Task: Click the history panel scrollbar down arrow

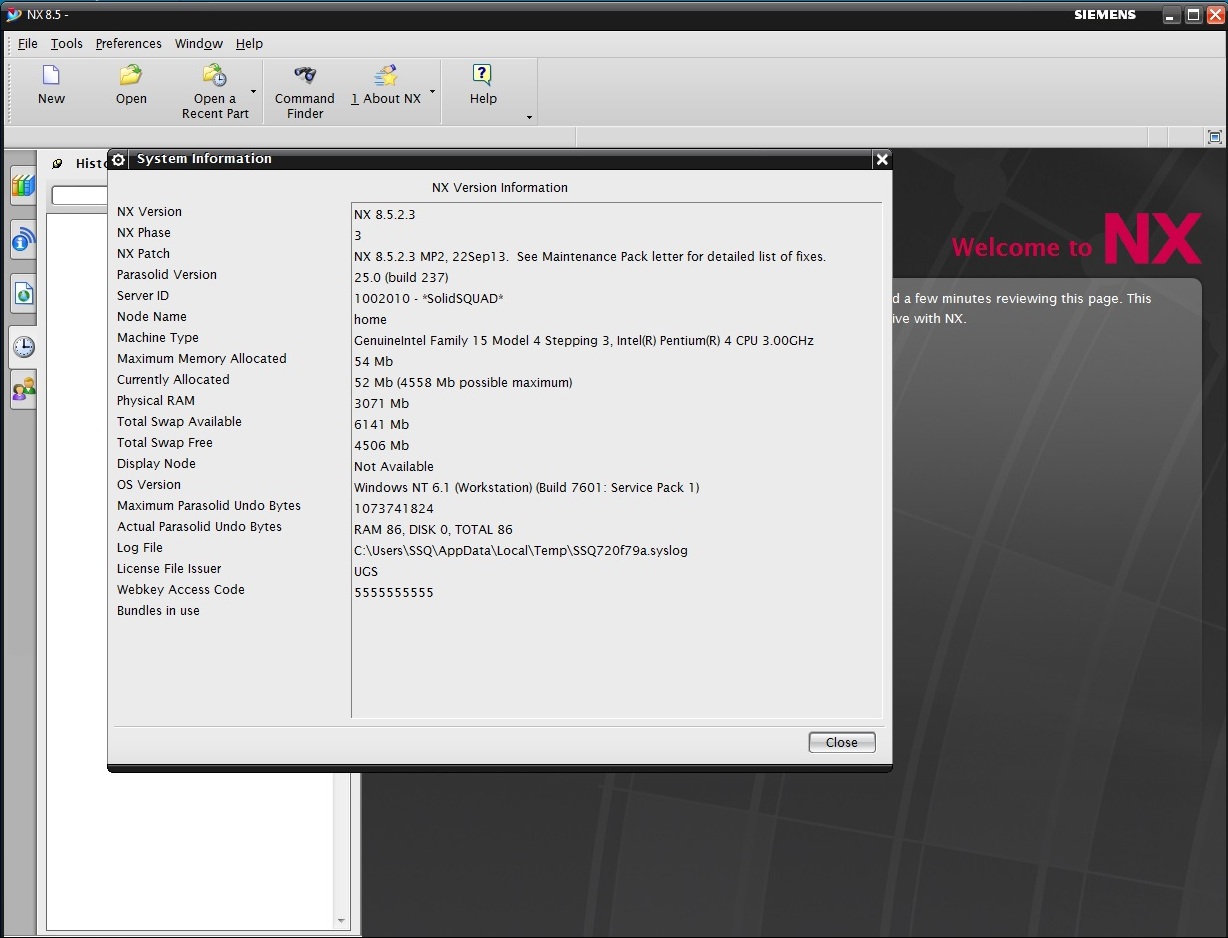Action: tap(341, 921)
